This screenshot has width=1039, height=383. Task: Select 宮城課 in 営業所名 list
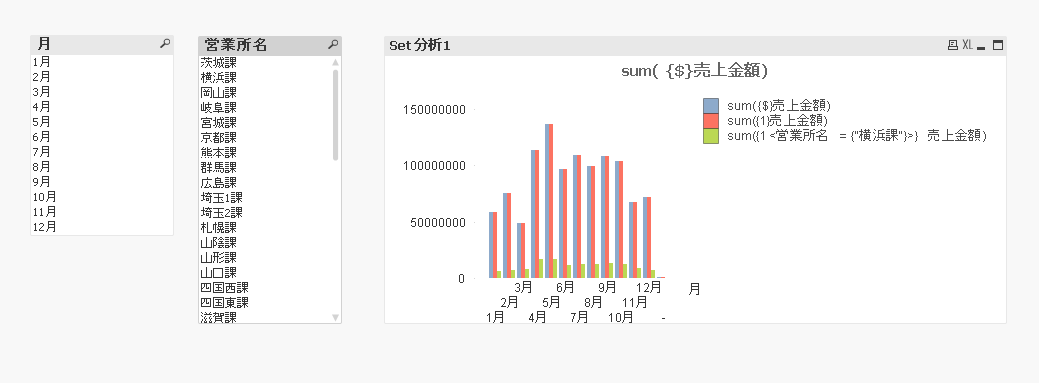click(x=264, y=123)
